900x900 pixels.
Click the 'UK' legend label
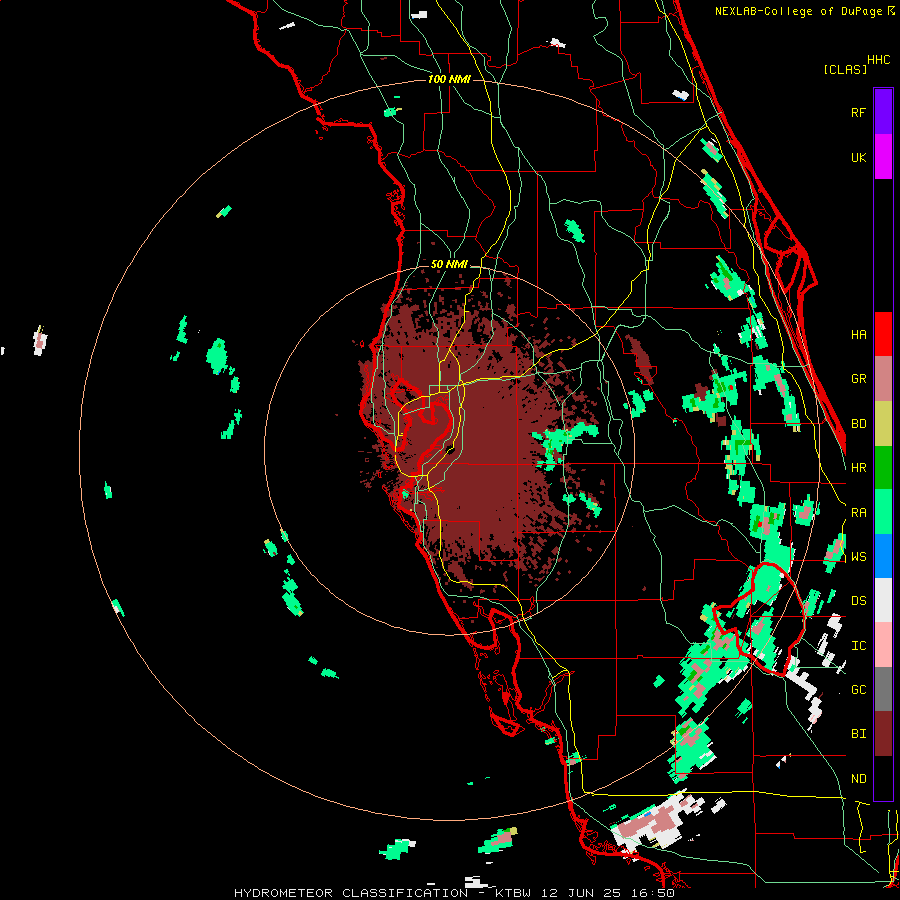pos(858,157)
